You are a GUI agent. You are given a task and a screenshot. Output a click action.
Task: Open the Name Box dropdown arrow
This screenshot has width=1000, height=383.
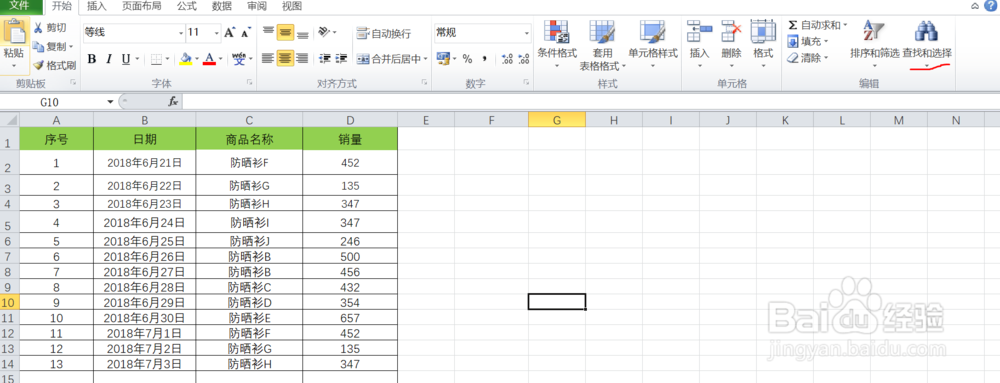point(110,101)
